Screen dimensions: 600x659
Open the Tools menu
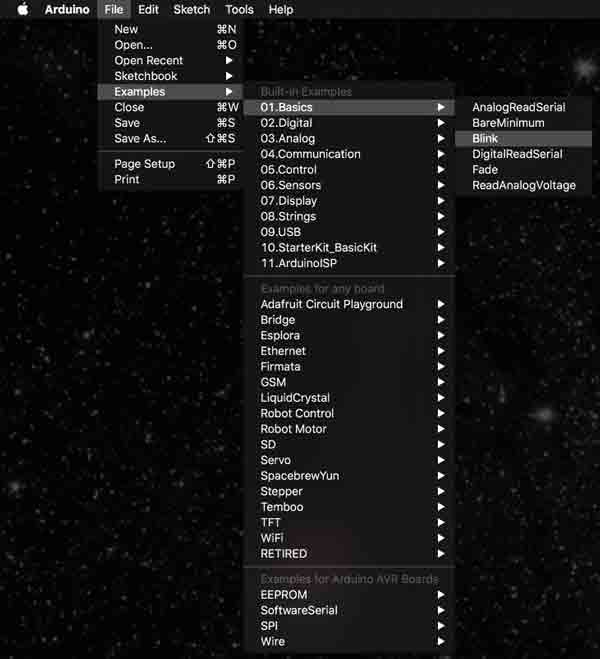pyautogui.click(x=239, y=9)
